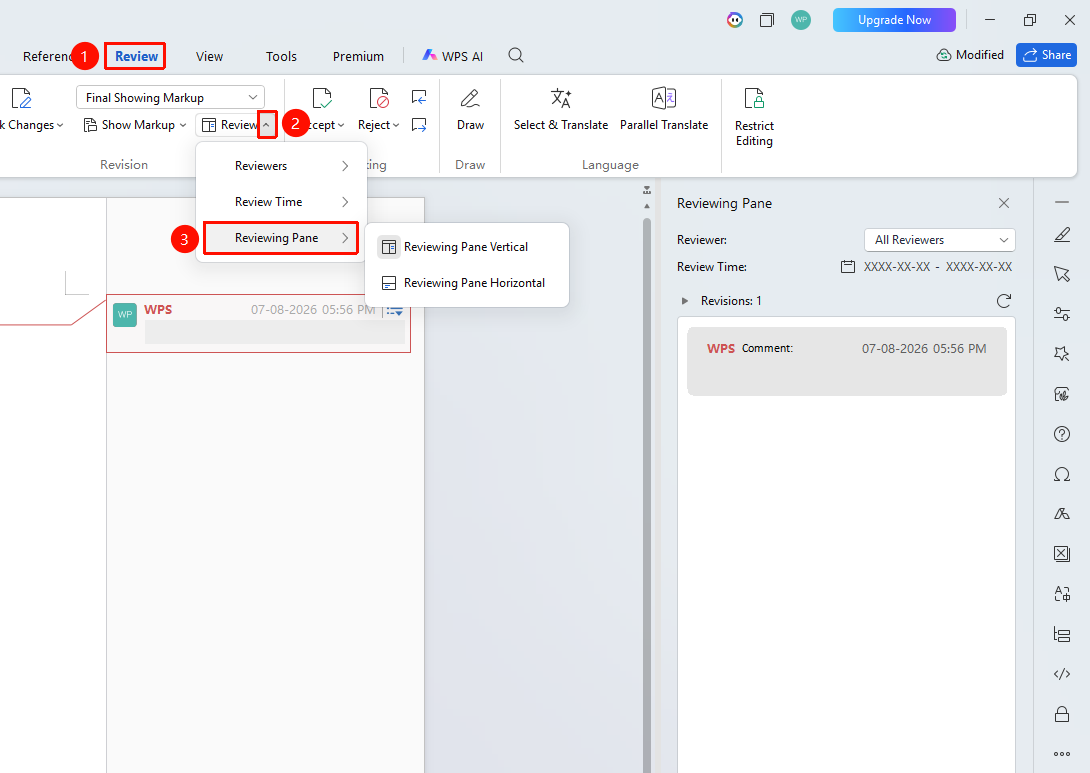Click the Track Changes pencil-document icon

pyautogui.click(x=22, y=98)
